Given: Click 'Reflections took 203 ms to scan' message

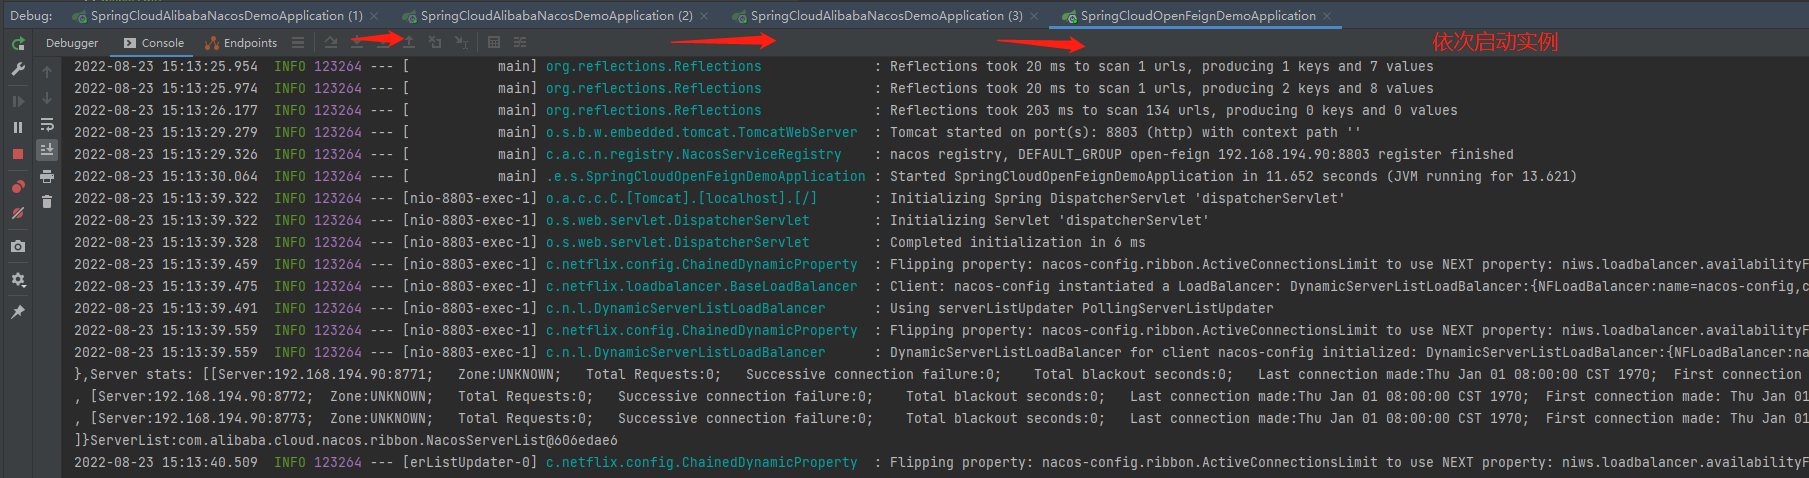Looking at the screenshot, I should (x=1173, y=110).
